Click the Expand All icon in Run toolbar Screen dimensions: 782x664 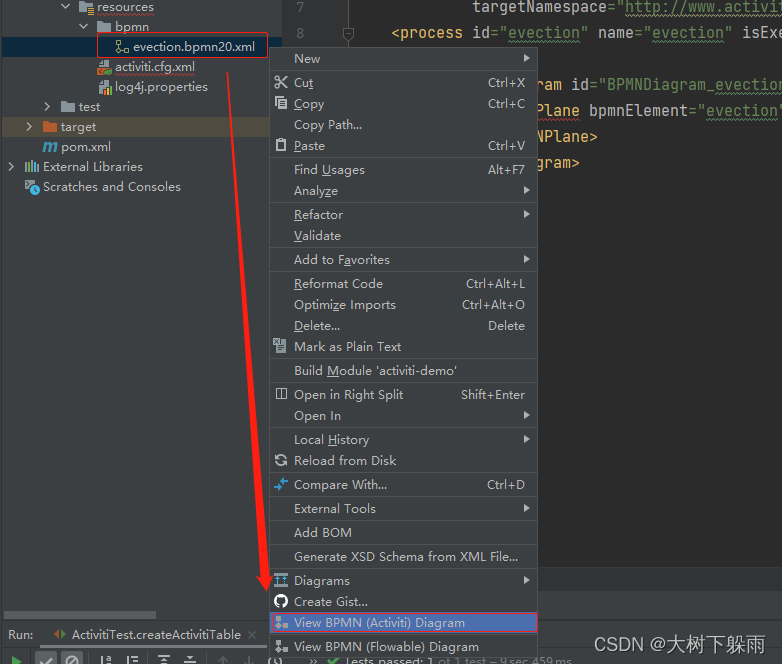[x=164, y=660]
